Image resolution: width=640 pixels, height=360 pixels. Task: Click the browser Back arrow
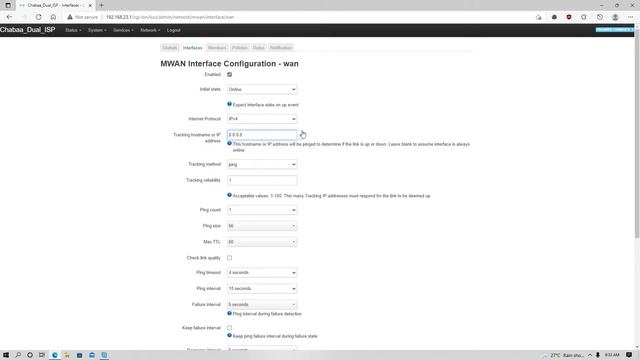point(9,17)
